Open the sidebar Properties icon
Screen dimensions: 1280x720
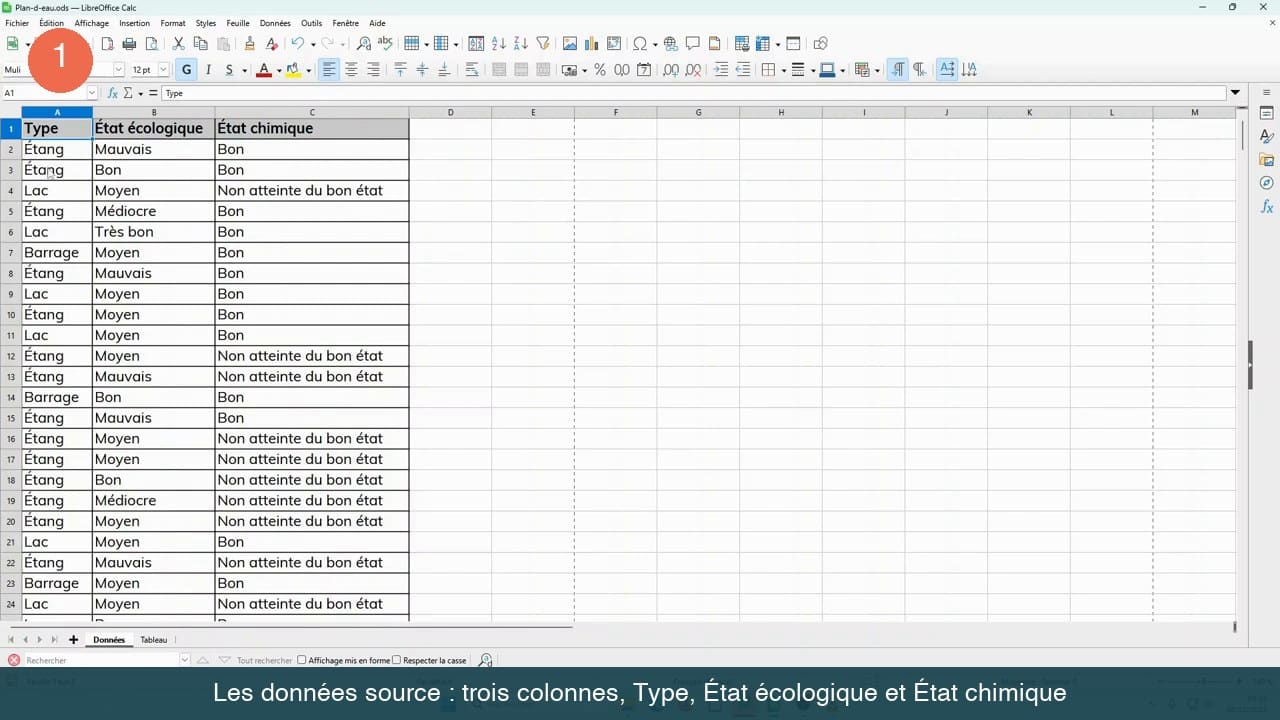point(1267,113)
